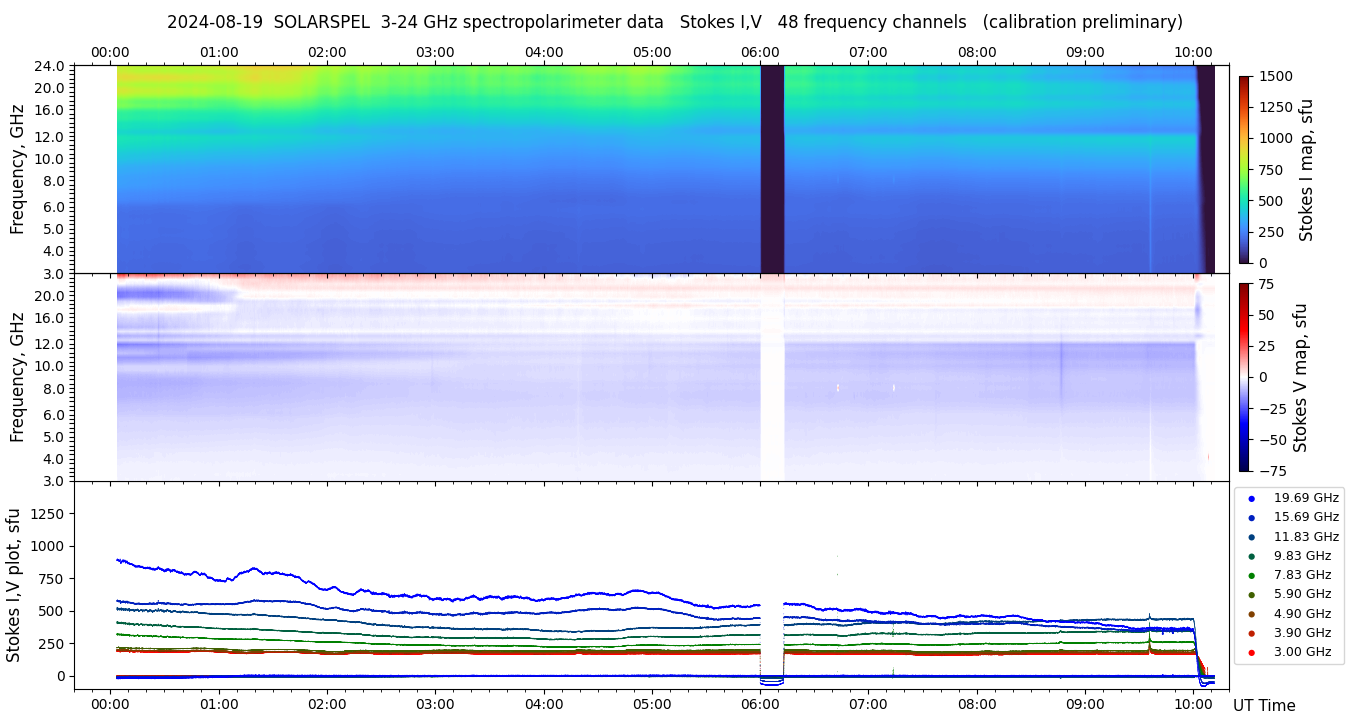Click the Stokes I map colorbar
The image size is (1350, 725).
pos(1244,169)
